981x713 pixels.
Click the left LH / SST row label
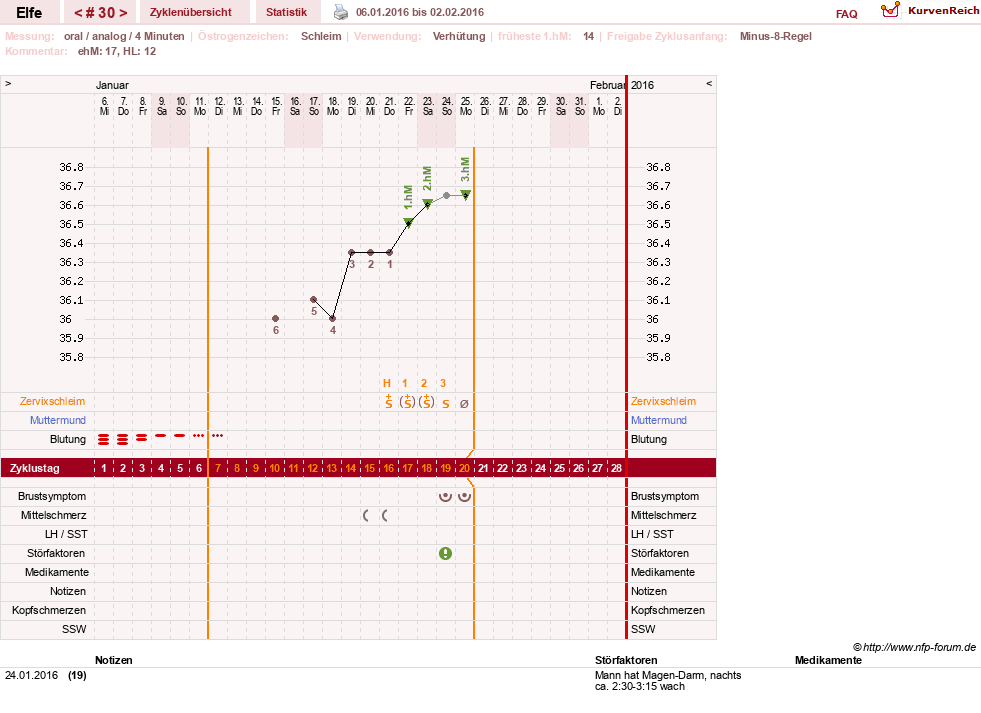coord(66,534)
